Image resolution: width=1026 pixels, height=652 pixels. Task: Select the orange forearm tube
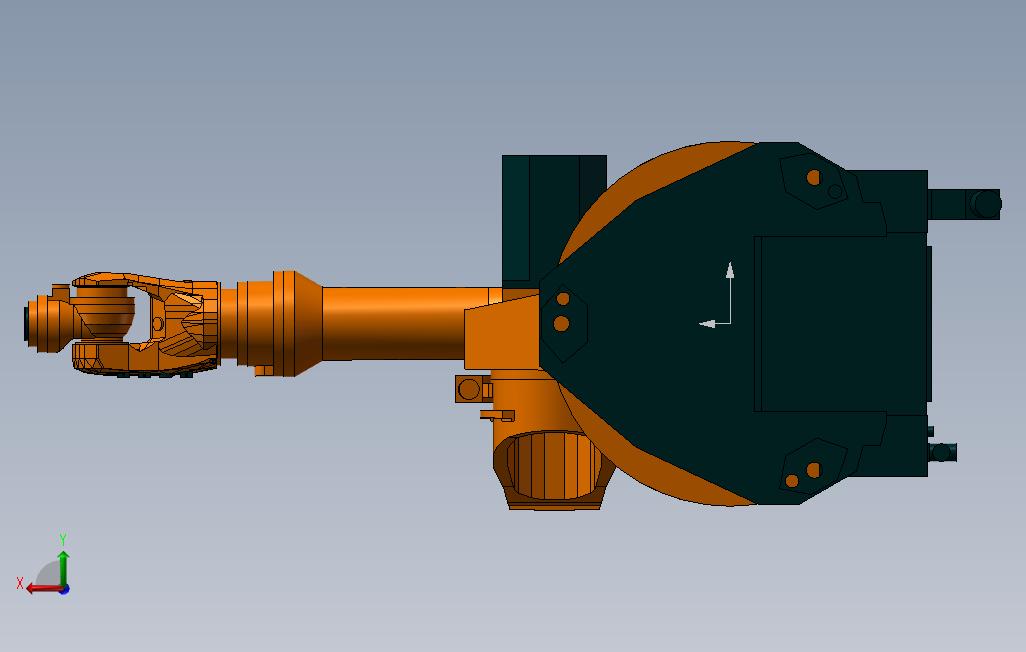click(x=406, y=323)
